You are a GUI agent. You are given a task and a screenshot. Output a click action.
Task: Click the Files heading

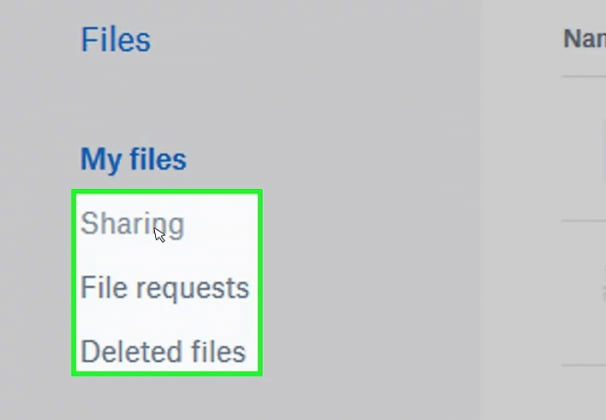tap(115, 40)
